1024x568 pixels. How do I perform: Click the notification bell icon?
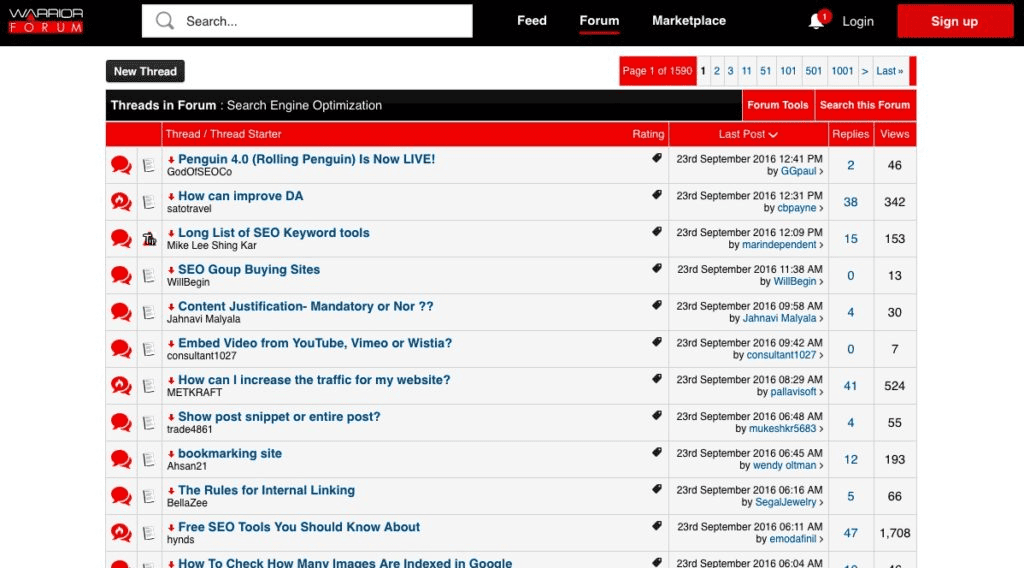click(817, 21)
